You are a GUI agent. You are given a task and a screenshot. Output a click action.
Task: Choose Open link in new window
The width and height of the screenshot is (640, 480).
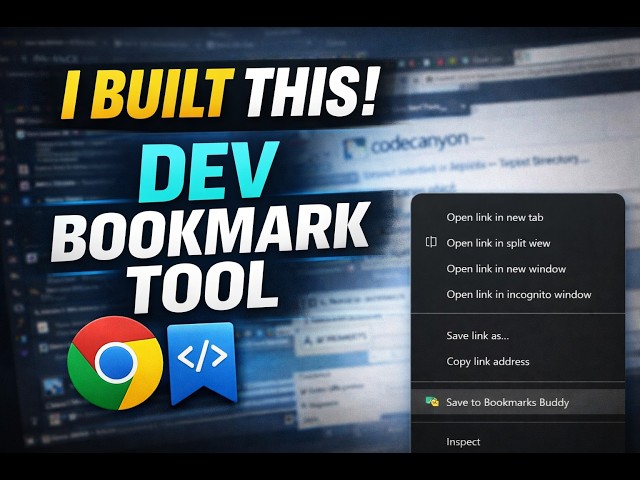point(506,269)
